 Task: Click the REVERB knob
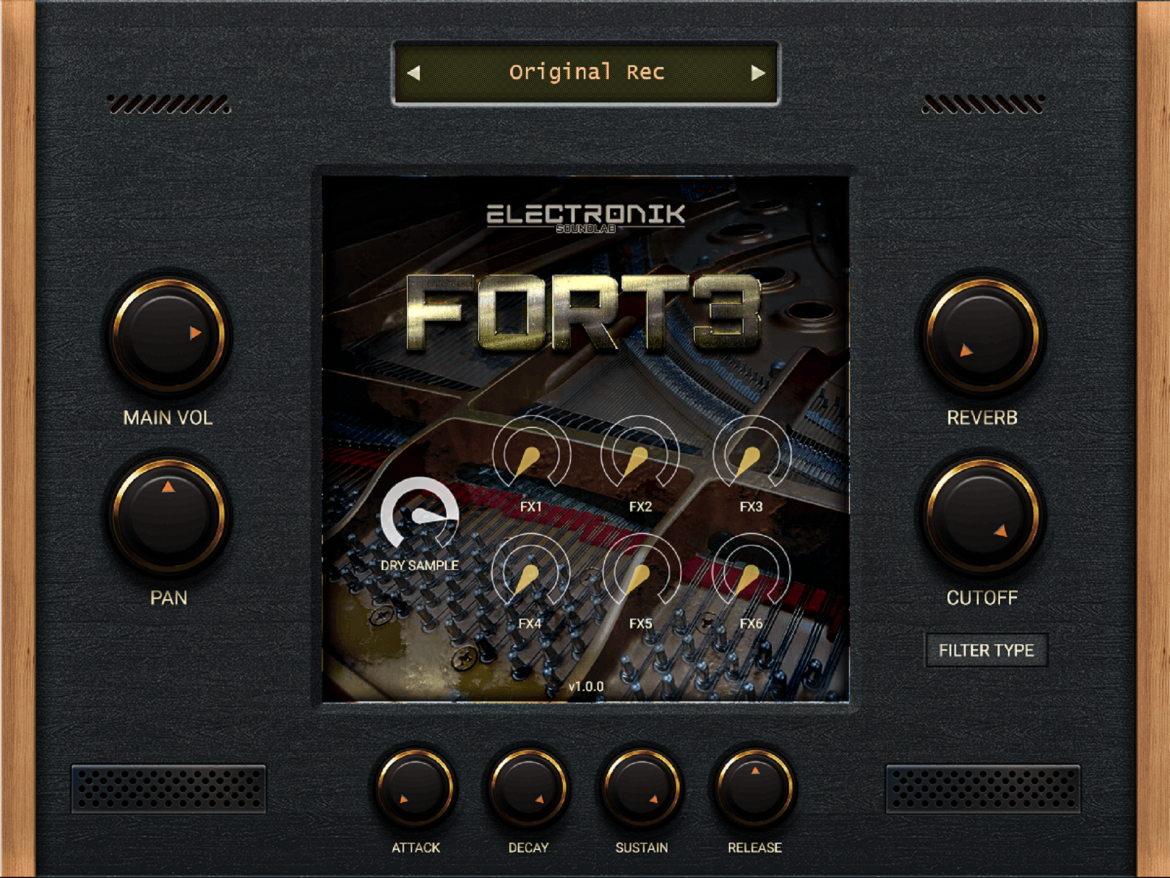(983, 336)
